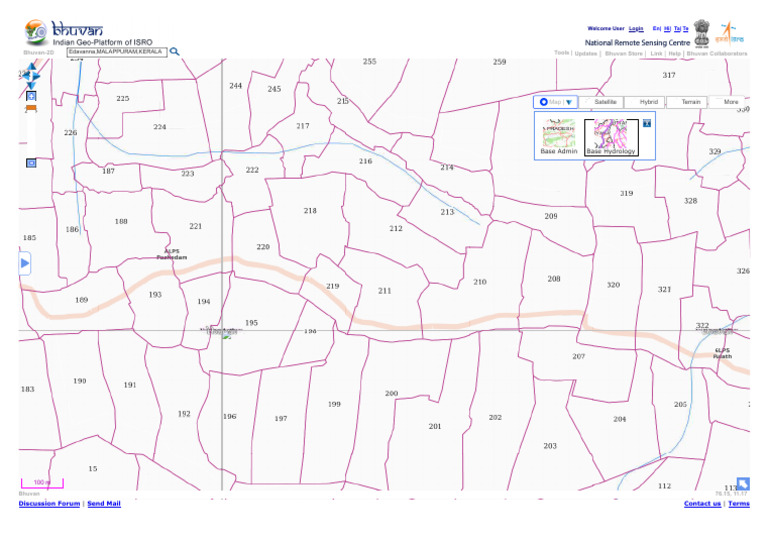Click the Send Mail link
This screenshot has width=768, height=543.
104,503
